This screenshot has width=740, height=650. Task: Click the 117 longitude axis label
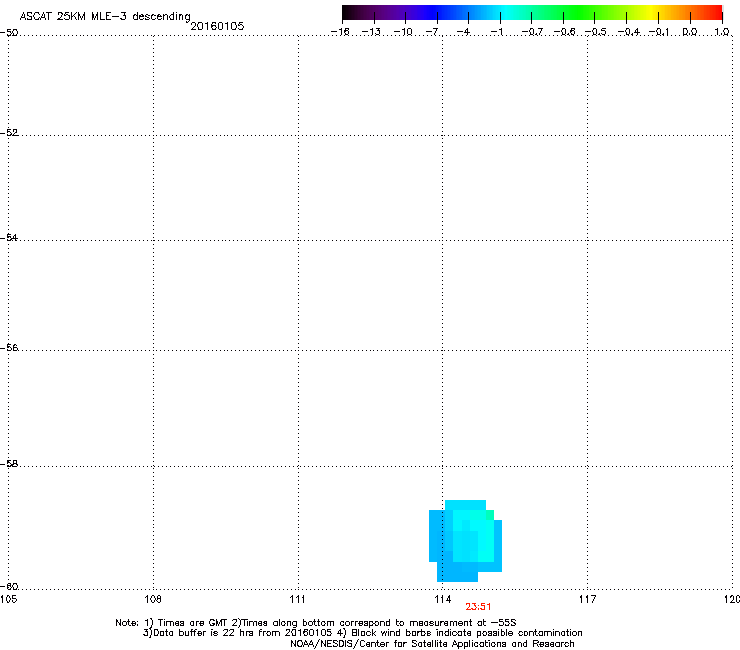click(x=588, y=599)
